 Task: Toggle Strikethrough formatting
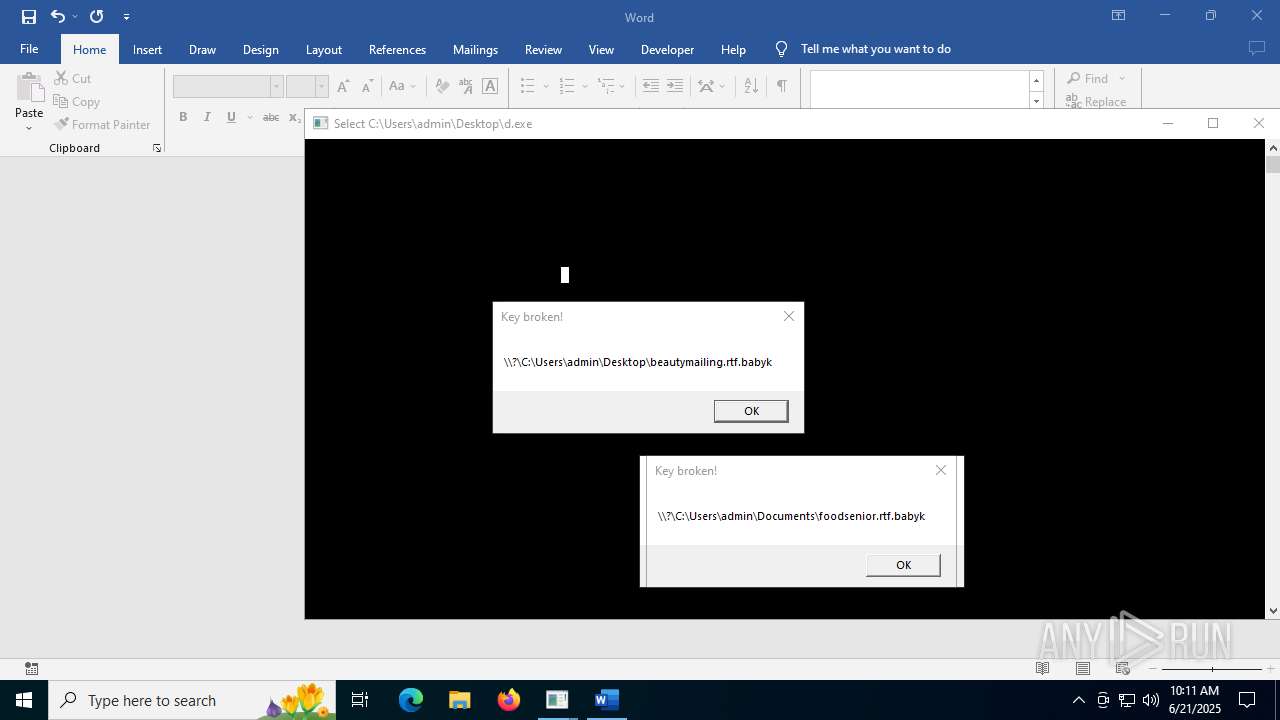coord(271,117)
